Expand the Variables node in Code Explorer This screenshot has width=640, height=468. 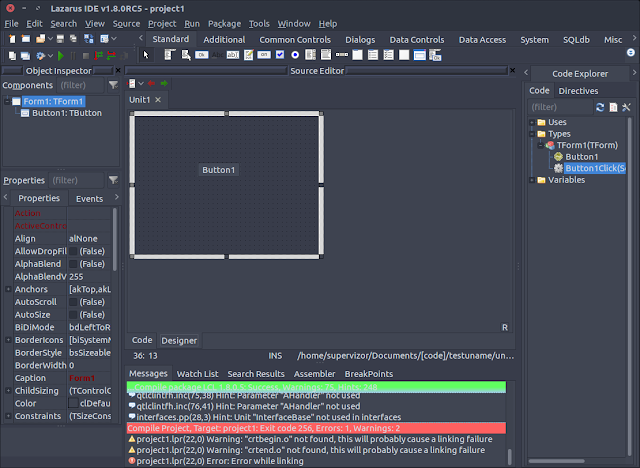[x=532, y=180]
